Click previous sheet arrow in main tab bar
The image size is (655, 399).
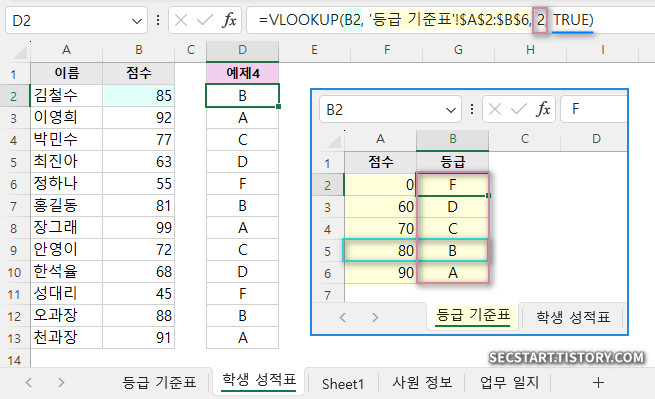(29, 382)
